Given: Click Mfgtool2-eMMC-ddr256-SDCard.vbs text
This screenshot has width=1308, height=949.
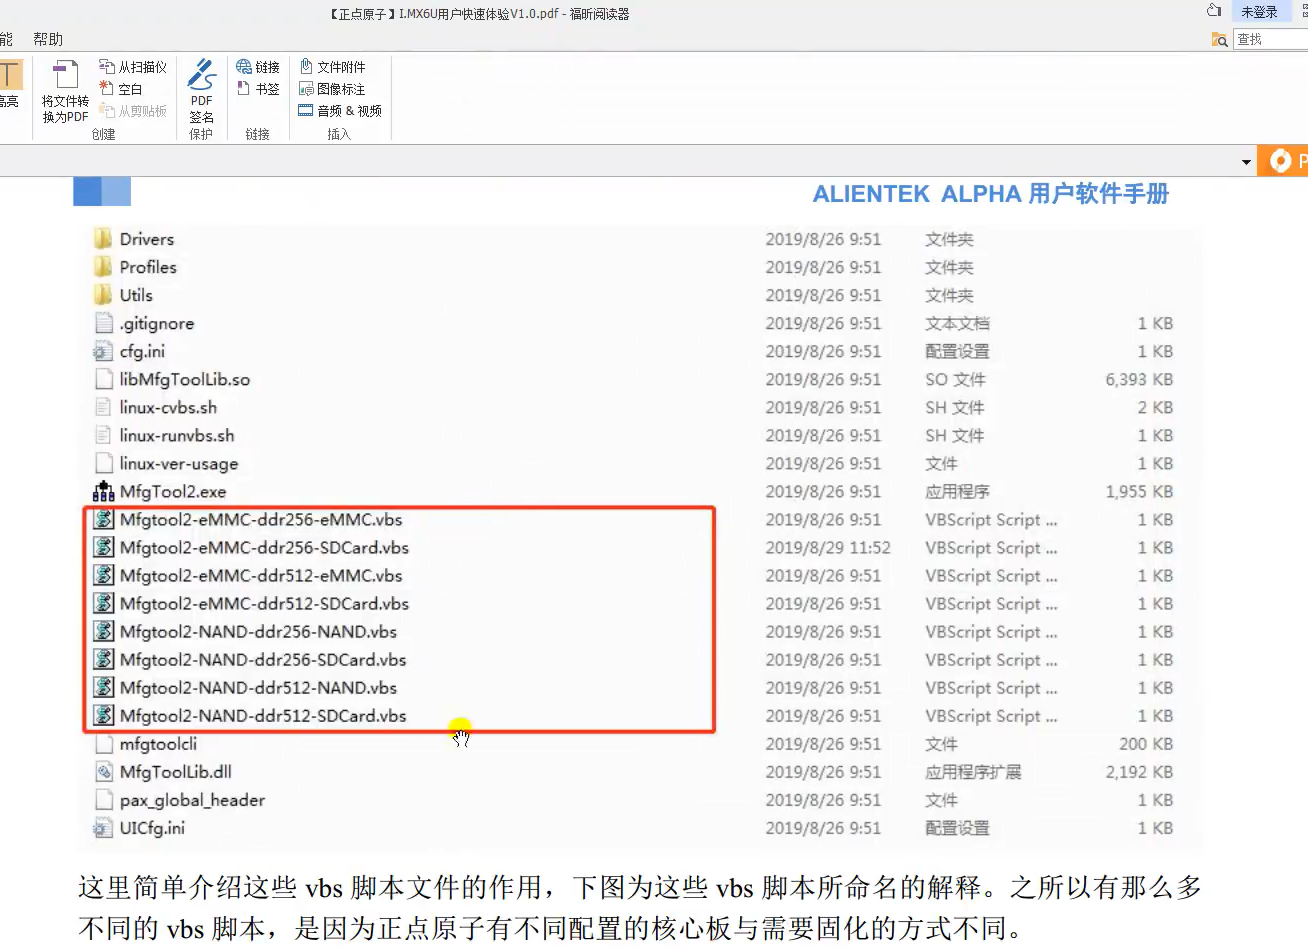Looking at the screenshot, I should [264, 547].
